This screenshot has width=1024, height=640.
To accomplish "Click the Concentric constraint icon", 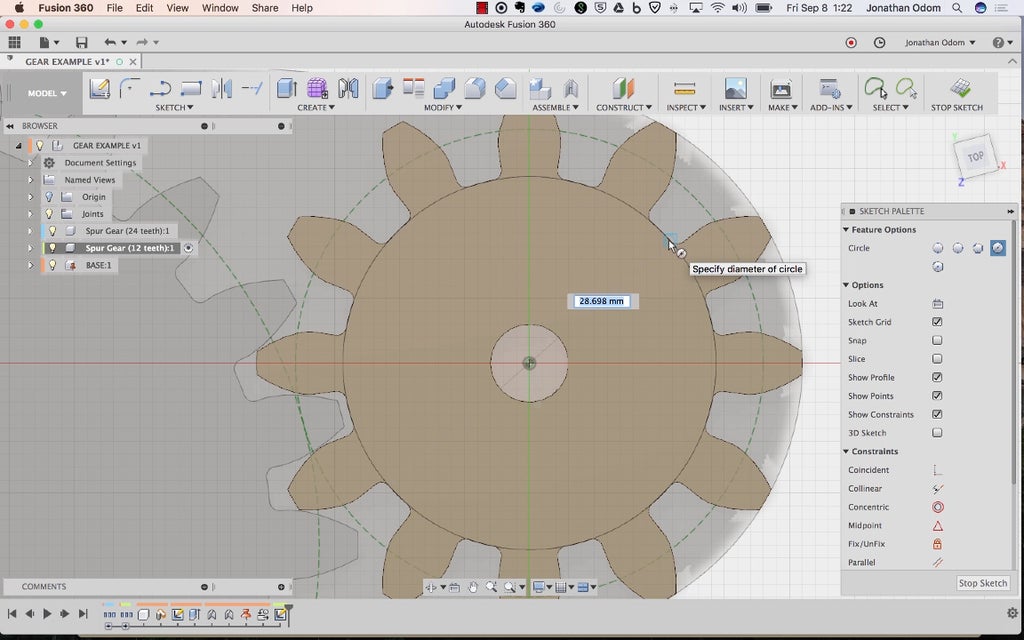I will (x=937, y=507).
